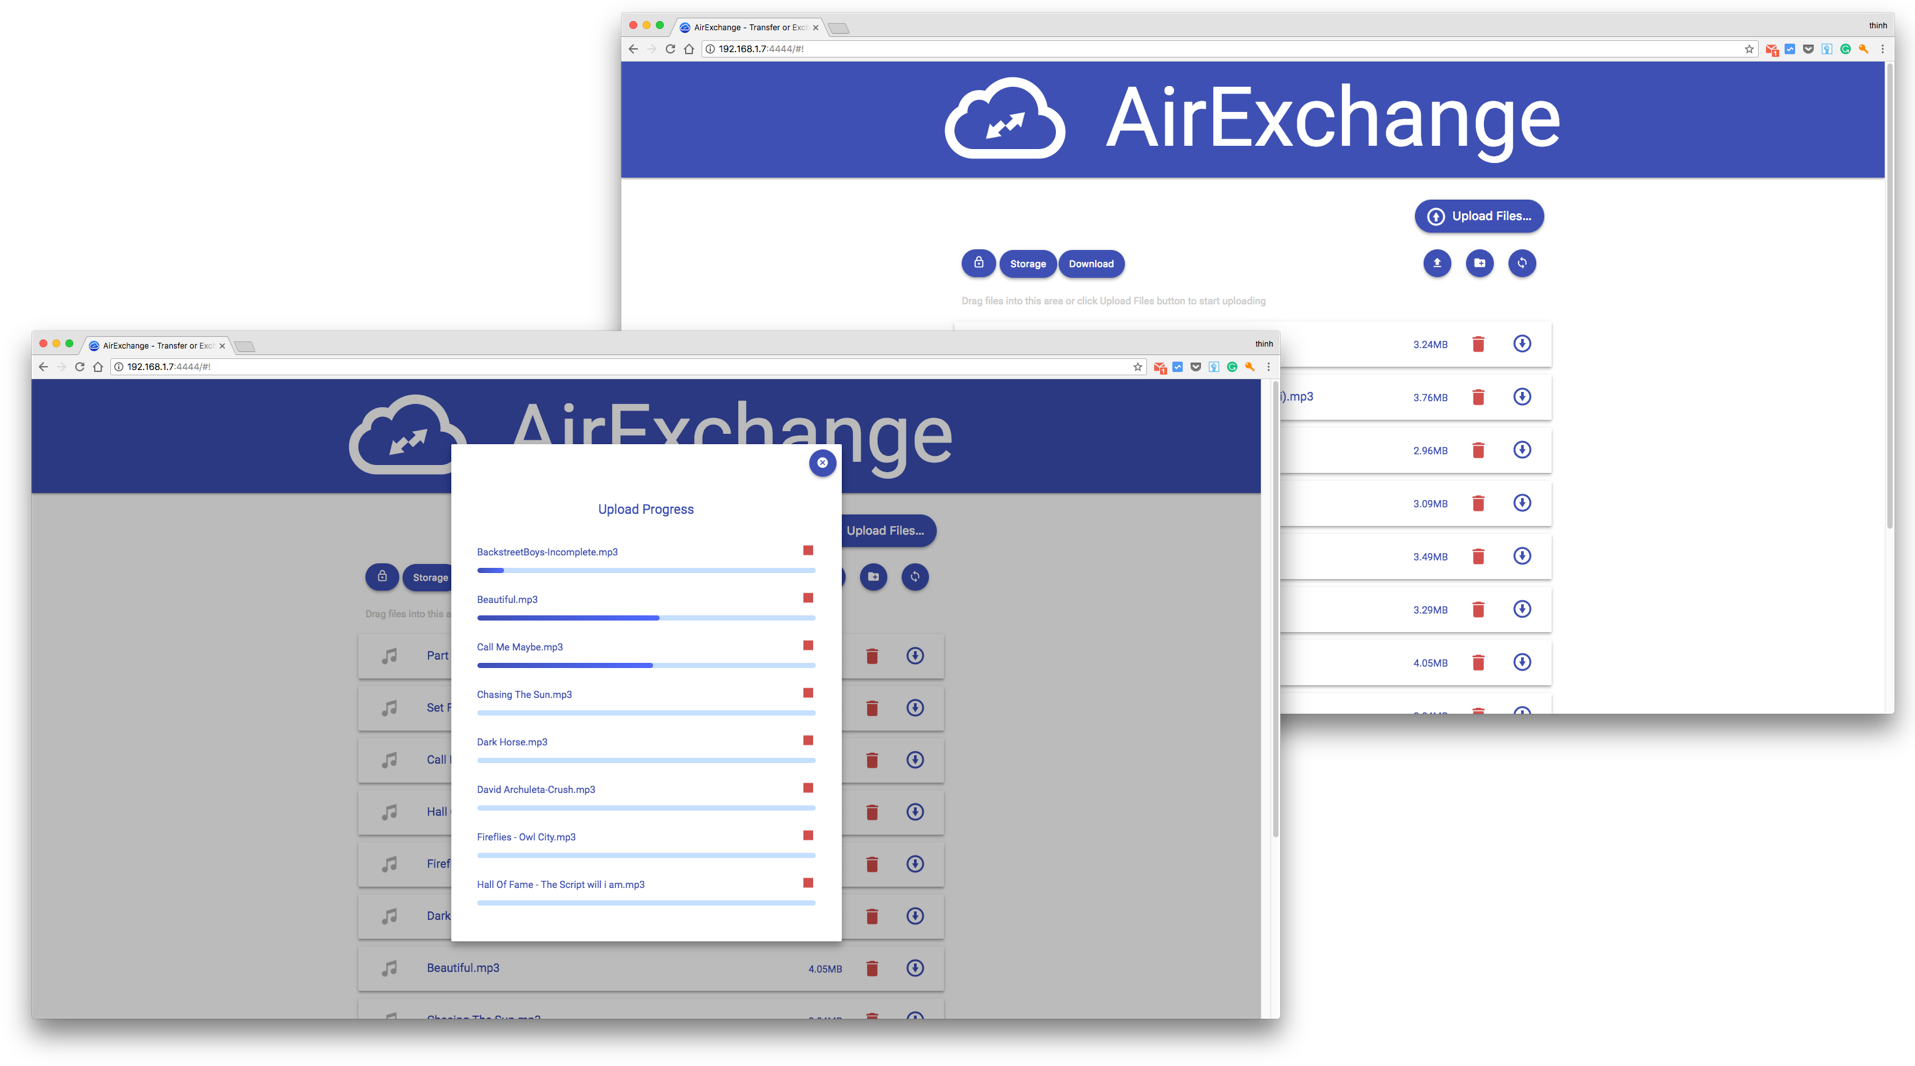Open the upload icon in the top-right toolbar
Viewport: 1915px width, 1066px height.
(x=1436, y=263)
